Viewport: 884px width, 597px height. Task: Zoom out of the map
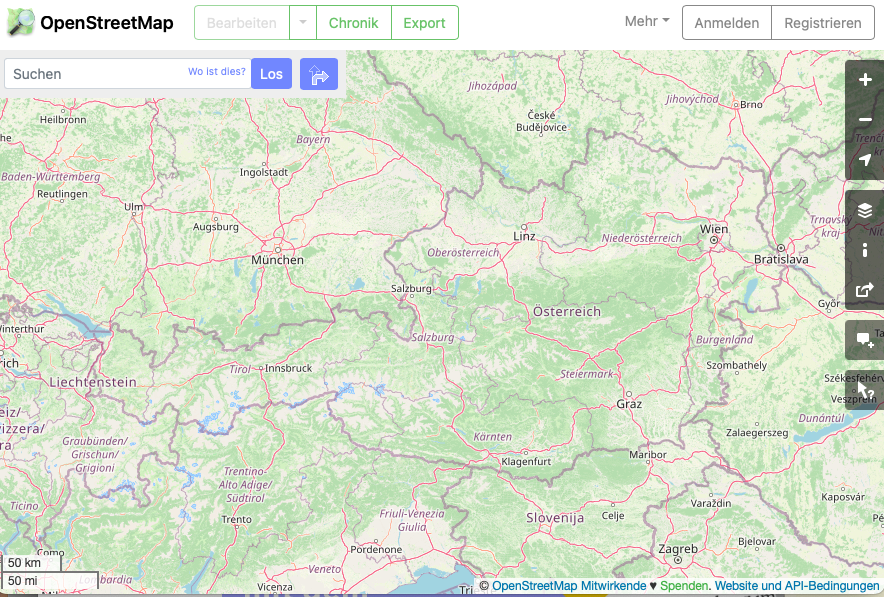[865, 120]
